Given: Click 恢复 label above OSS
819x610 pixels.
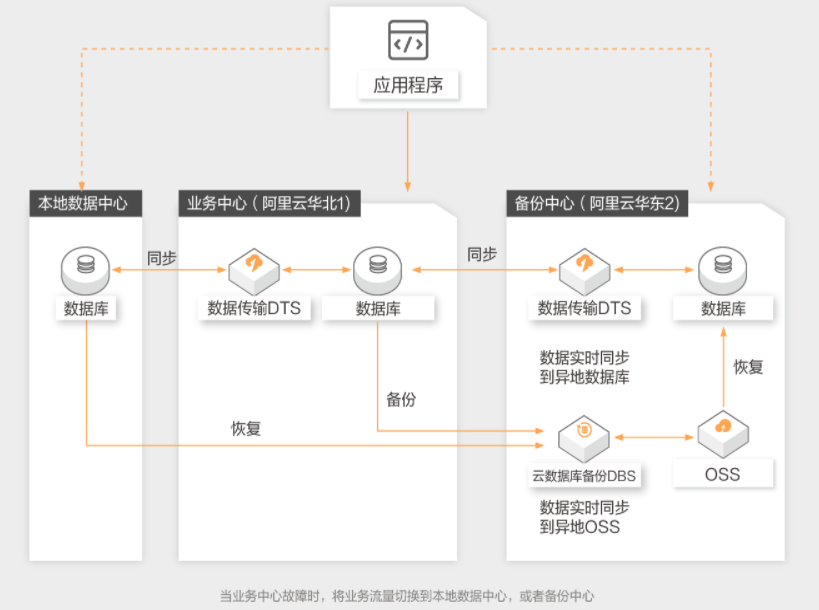Looking at the screenshot, I should pyautogui.click(x=748, y=367).
